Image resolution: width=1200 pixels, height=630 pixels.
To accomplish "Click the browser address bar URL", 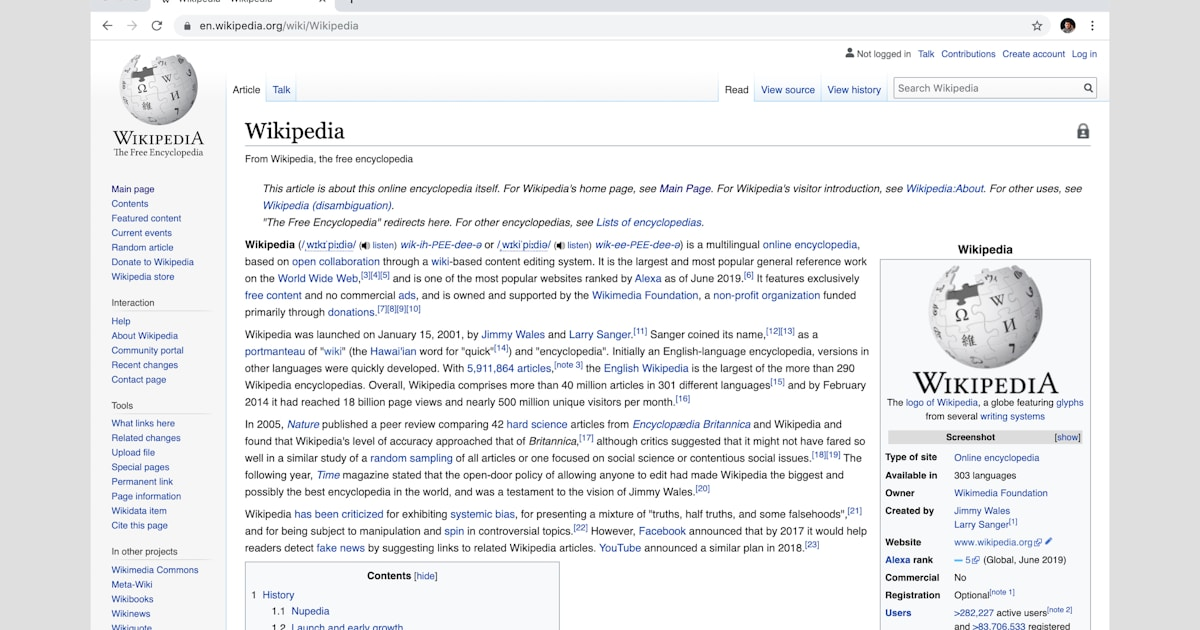I will 279,26.
